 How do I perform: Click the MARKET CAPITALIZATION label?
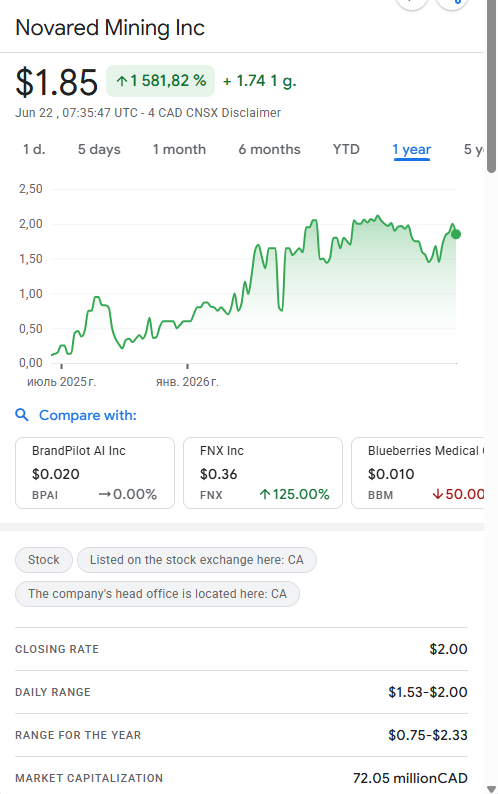click(89, 778)
